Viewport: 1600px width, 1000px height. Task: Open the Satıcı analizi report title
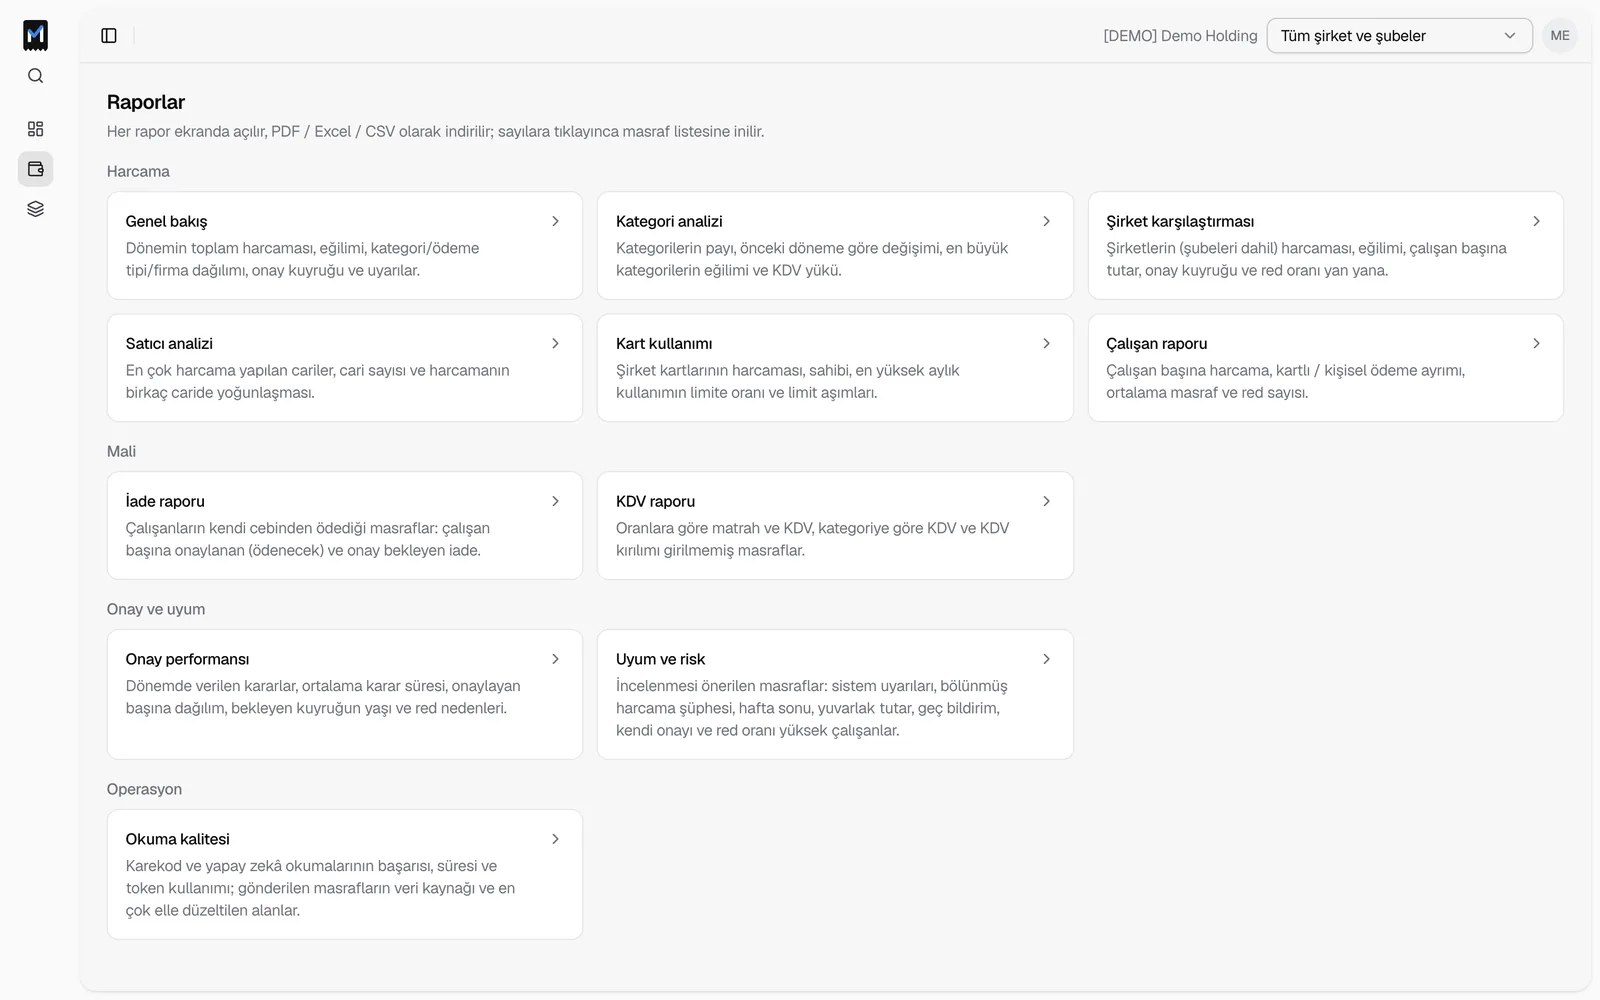tap(169, 343)
